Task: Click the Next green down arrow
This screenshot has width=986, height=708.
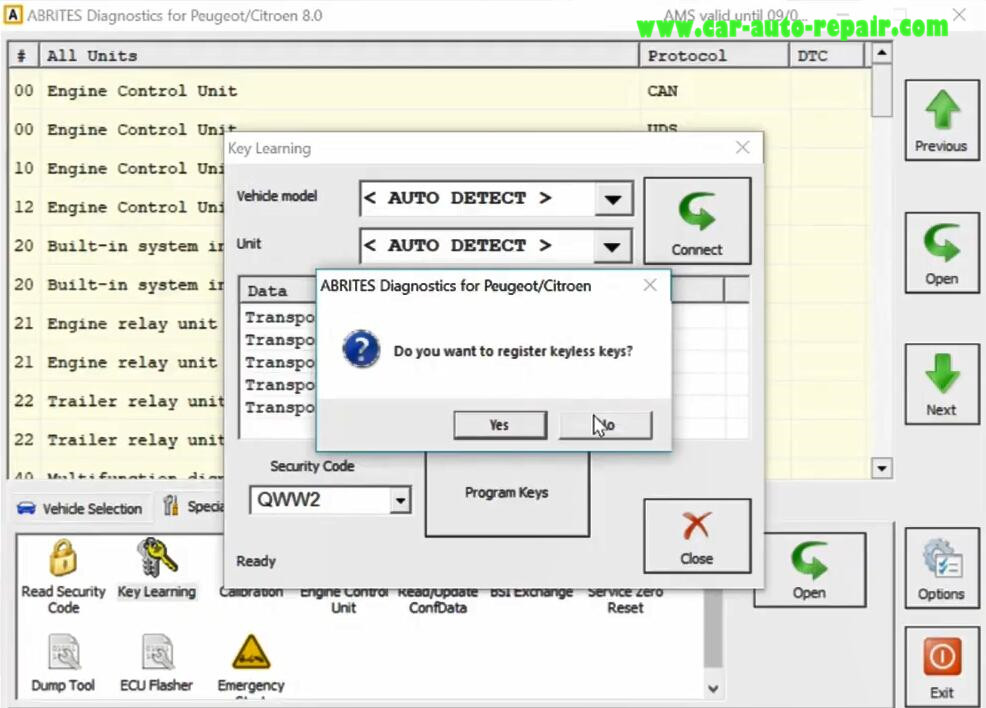Action: (x=941, y=384)
